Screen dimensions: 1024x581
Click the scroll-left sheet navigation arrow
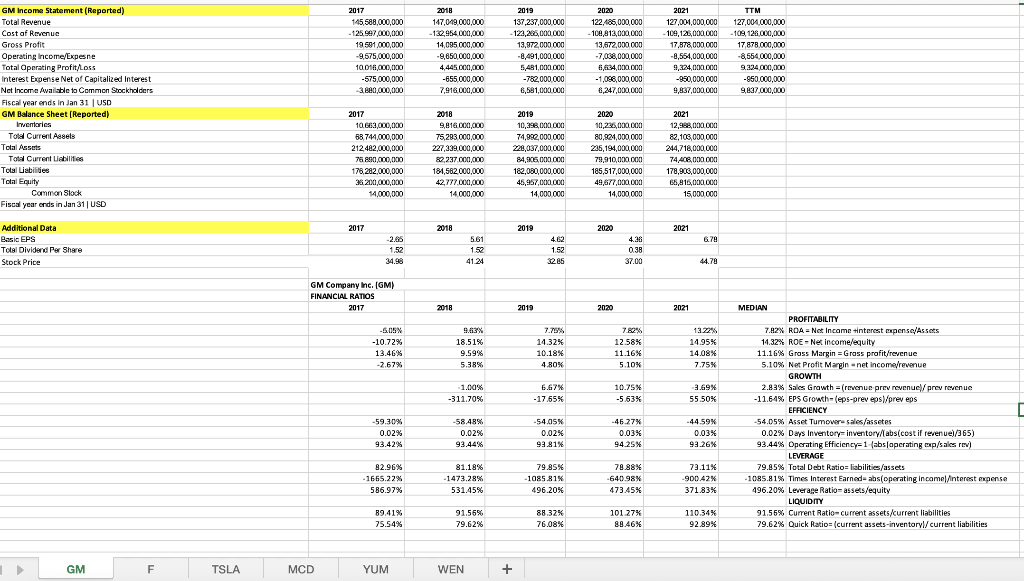[8, 568]
